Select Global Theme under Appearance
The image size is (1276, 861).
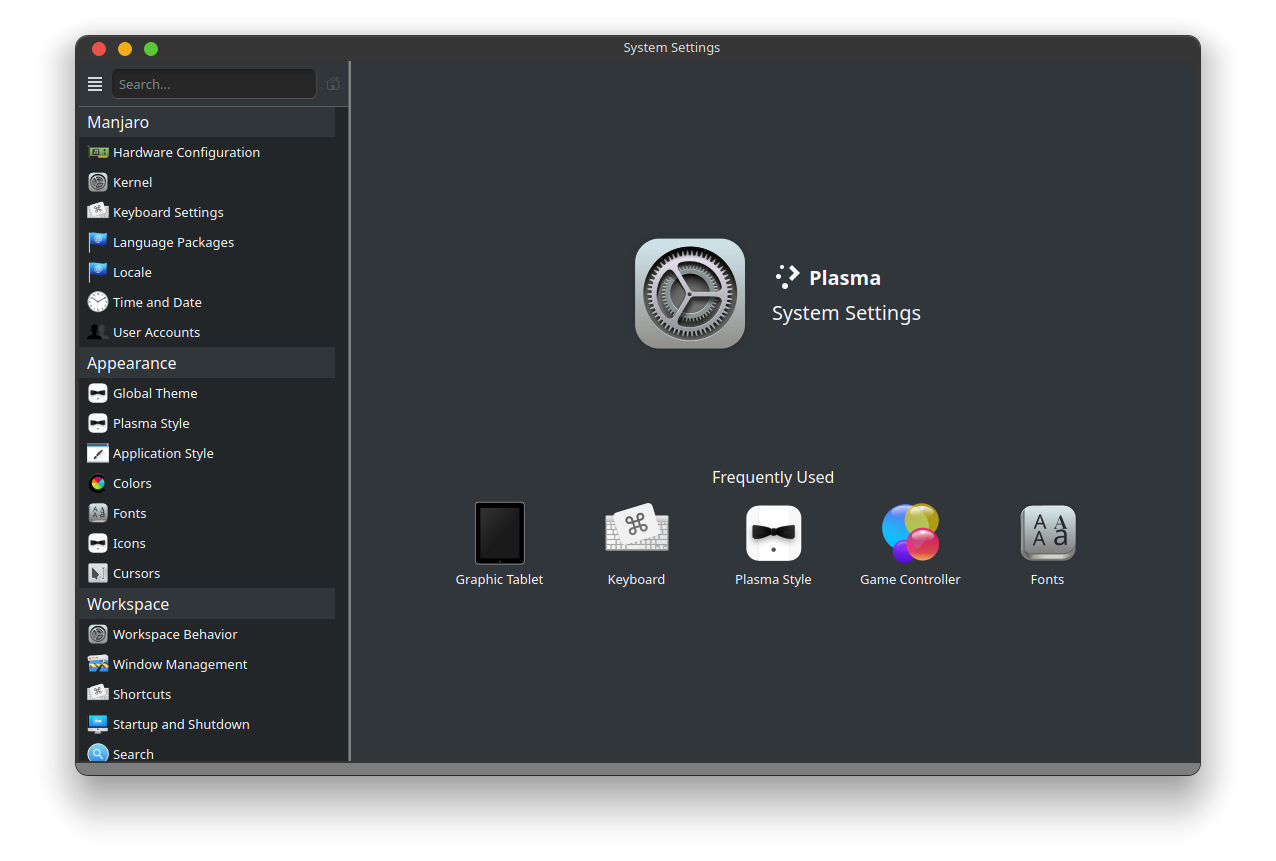point(207,393)
